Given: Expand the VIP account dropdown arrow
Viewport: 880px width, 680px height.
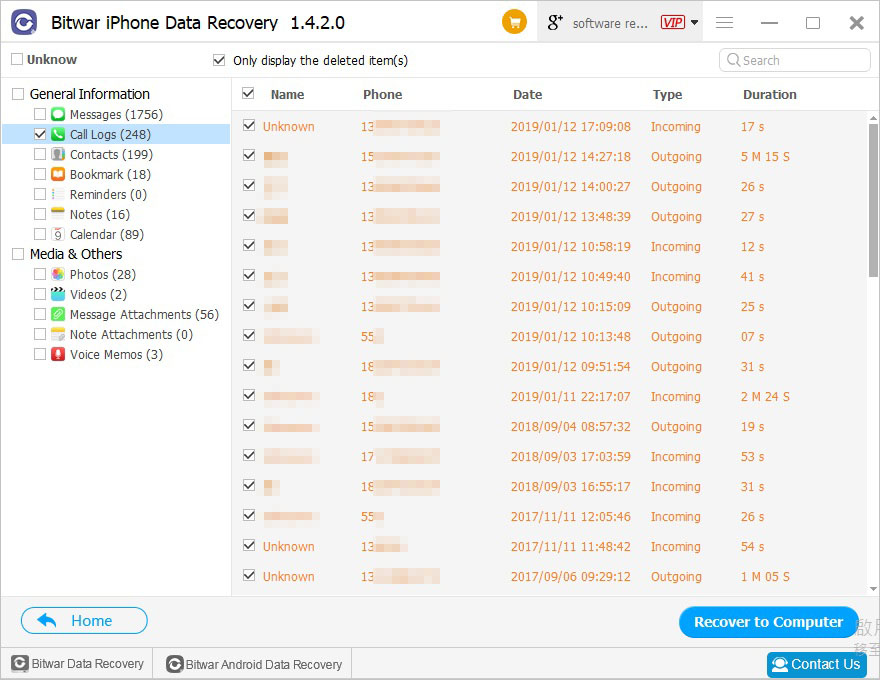Looking at the screenshot, I should click(694, 22).
